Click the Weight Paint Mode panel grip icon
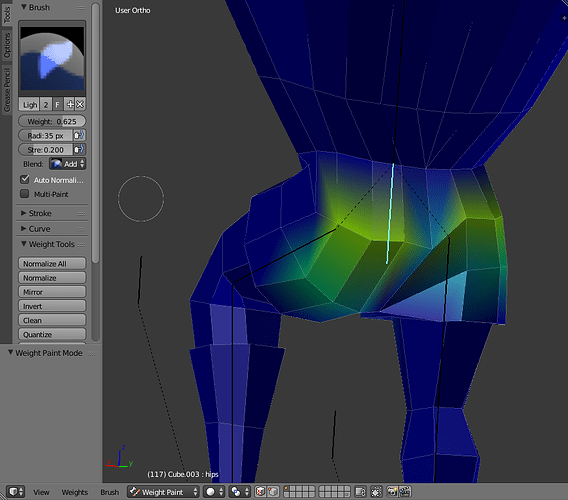 pyautogui.click(x=91, y=353)
